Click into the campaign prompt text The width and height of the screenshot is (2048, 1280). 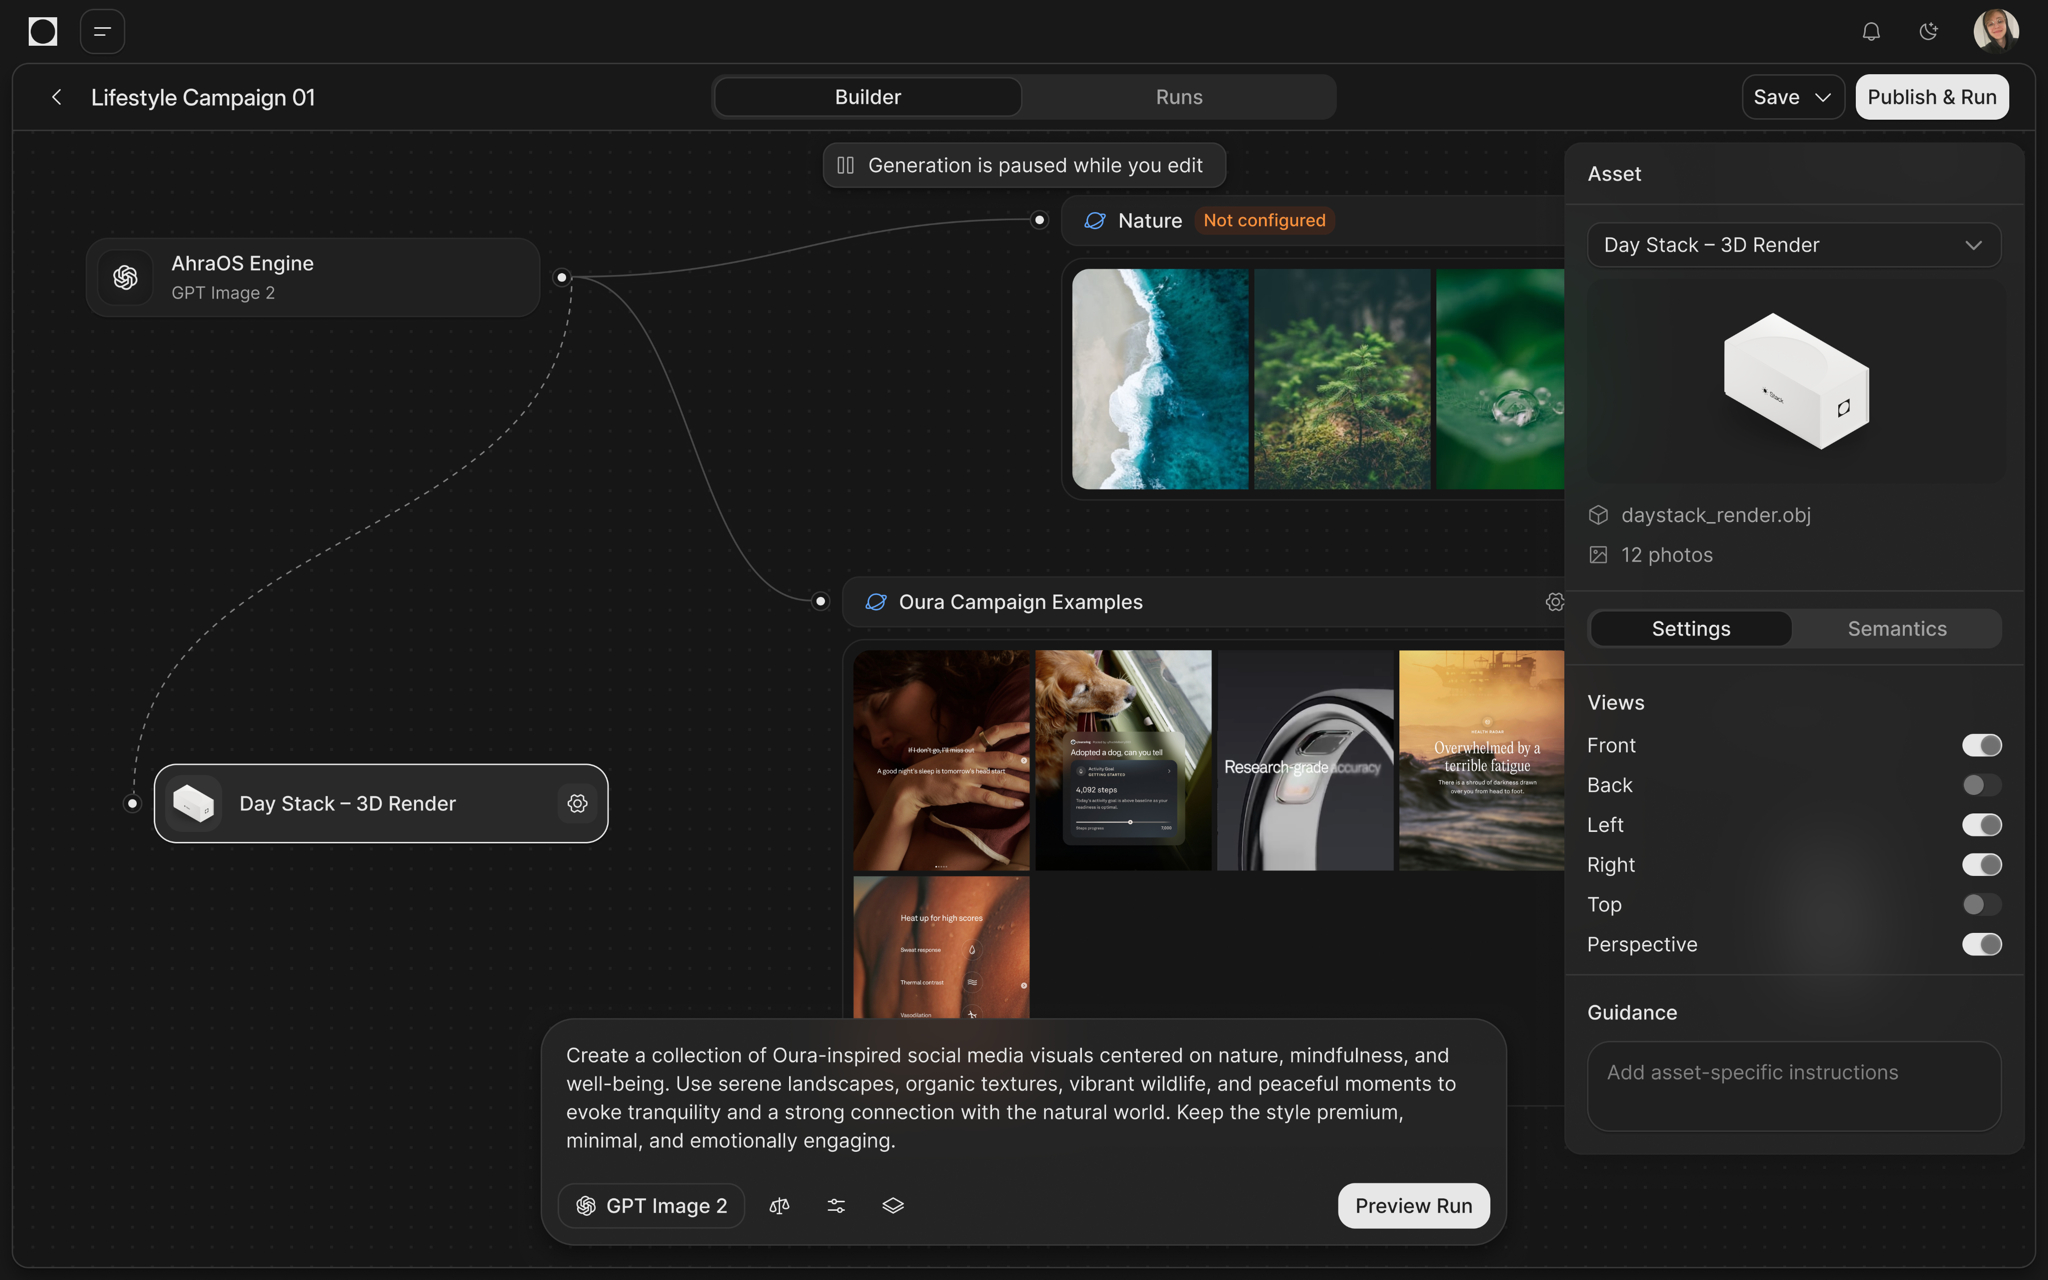click(1010, 1098)
